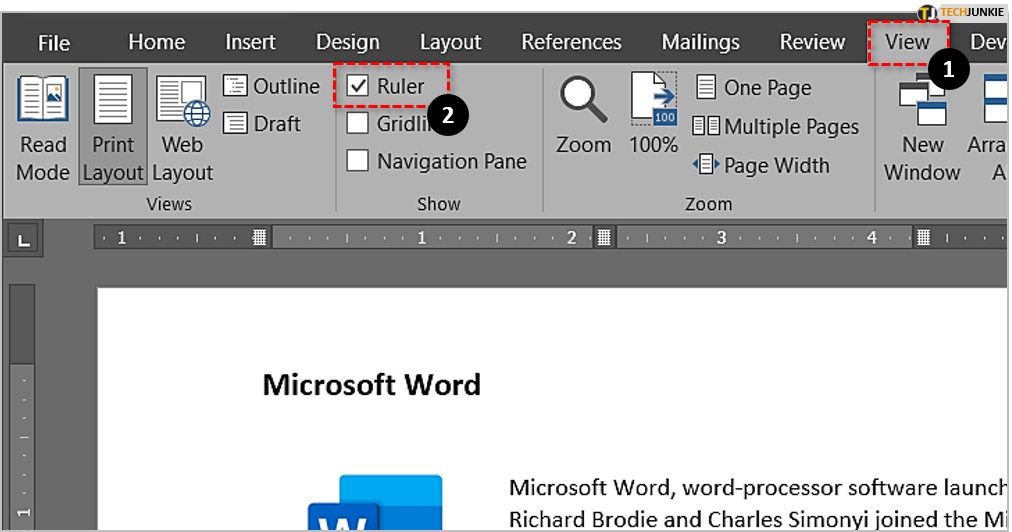
Task: Enable the Gridlines checkbox
Action: click(x=358, y=124)
